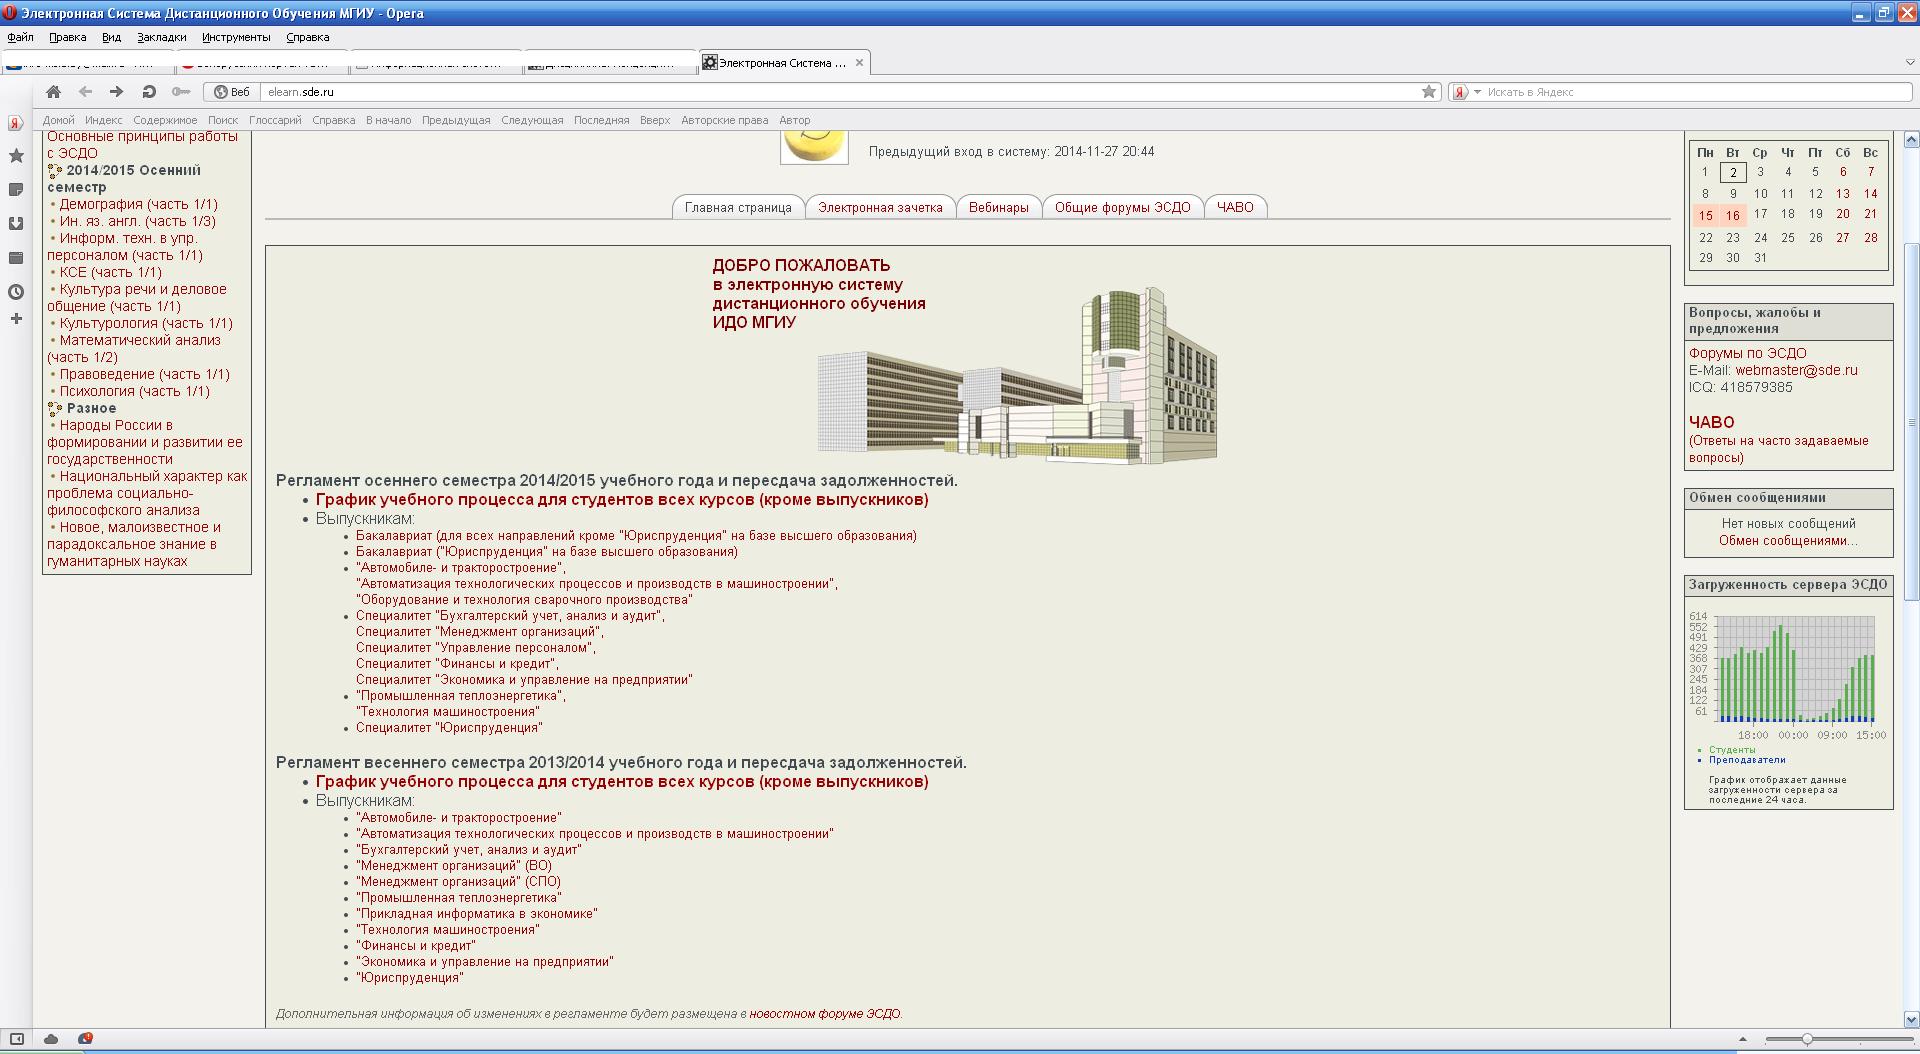Image resolution: width=1920 pixels, height=1054 pixels.
Task: Open Правоведение (часть 1/1) course link
Action: [x=144, y=374]
